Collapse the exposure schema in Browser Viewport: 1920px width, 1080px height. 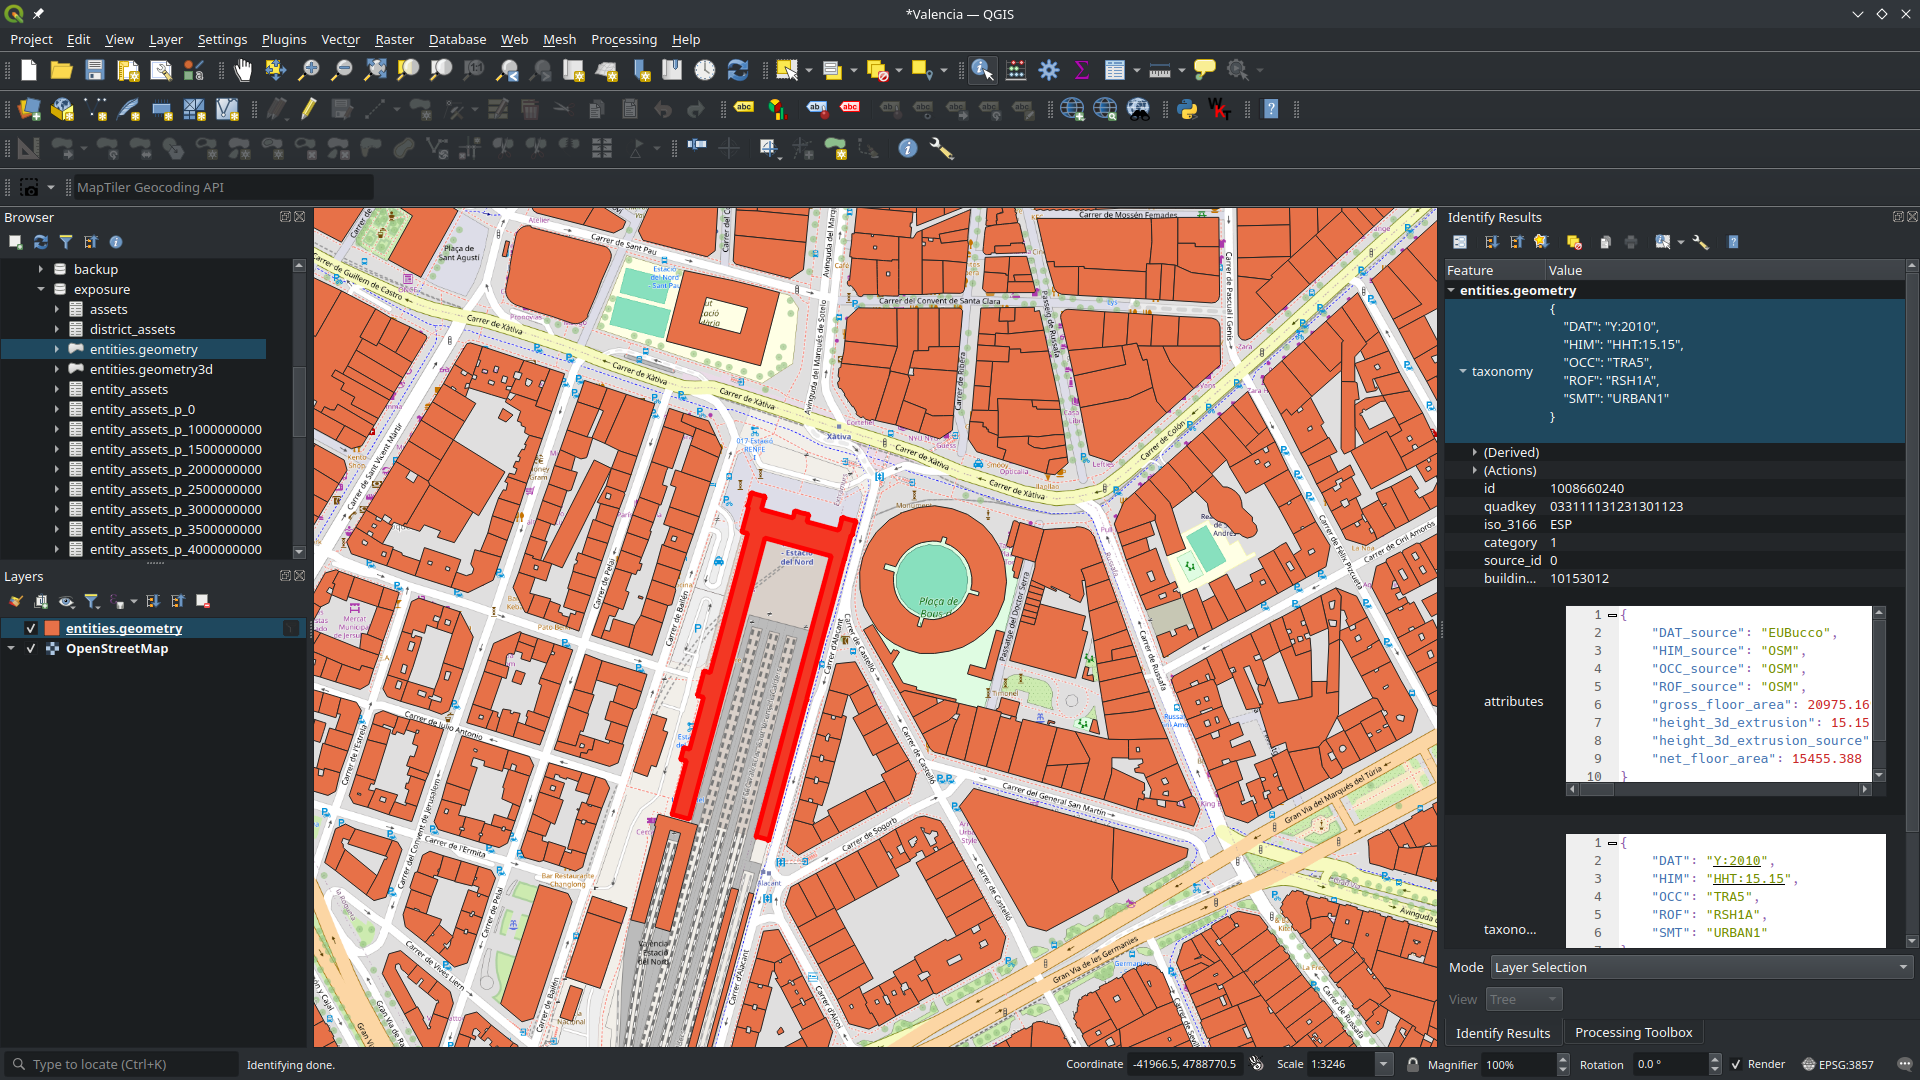(x=41, y=289)
